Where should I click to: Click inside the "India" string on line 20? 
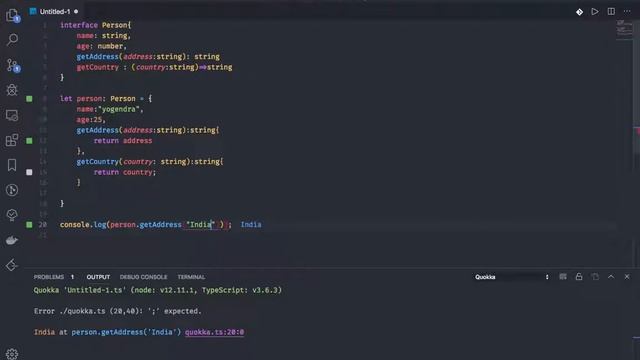[x=200, y=224]
